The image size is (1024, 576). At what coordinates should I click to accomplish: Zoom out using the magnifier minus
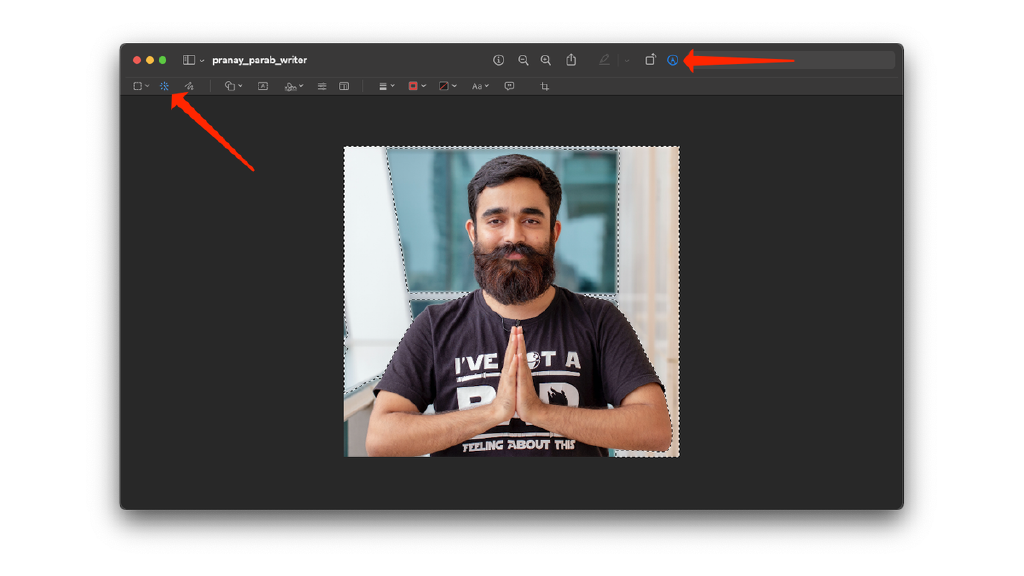tap(523, 60)
